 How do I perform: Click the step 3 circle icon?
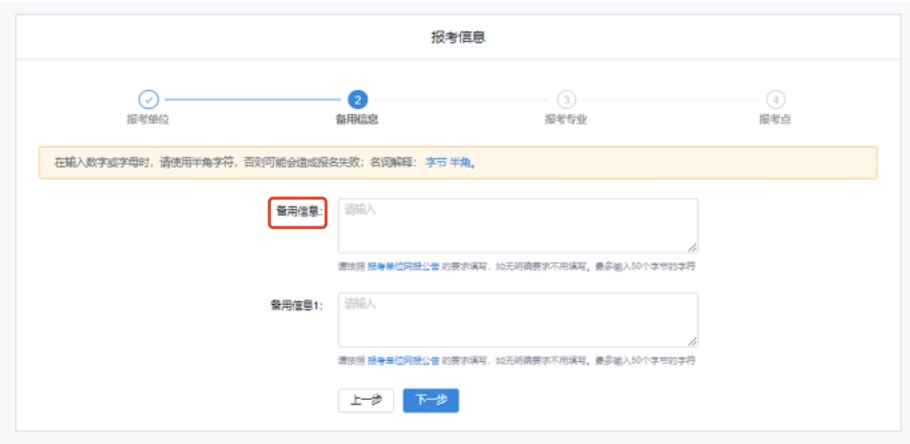566,99
